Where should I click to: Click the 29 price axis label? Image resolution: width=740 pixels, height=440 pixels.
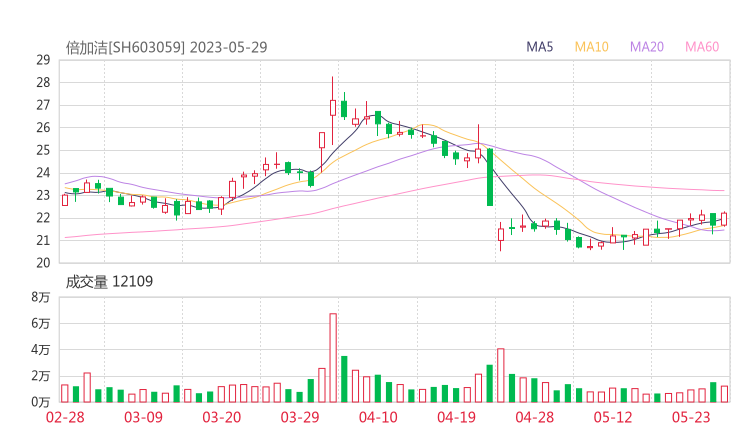(43, 60)
